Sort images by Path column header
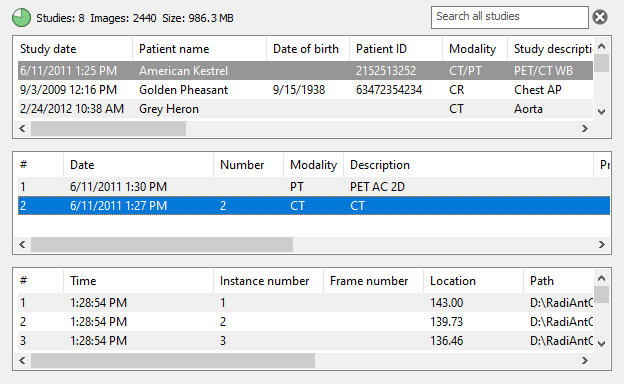Screen dimensions: 624x384 tap(558, 281)
